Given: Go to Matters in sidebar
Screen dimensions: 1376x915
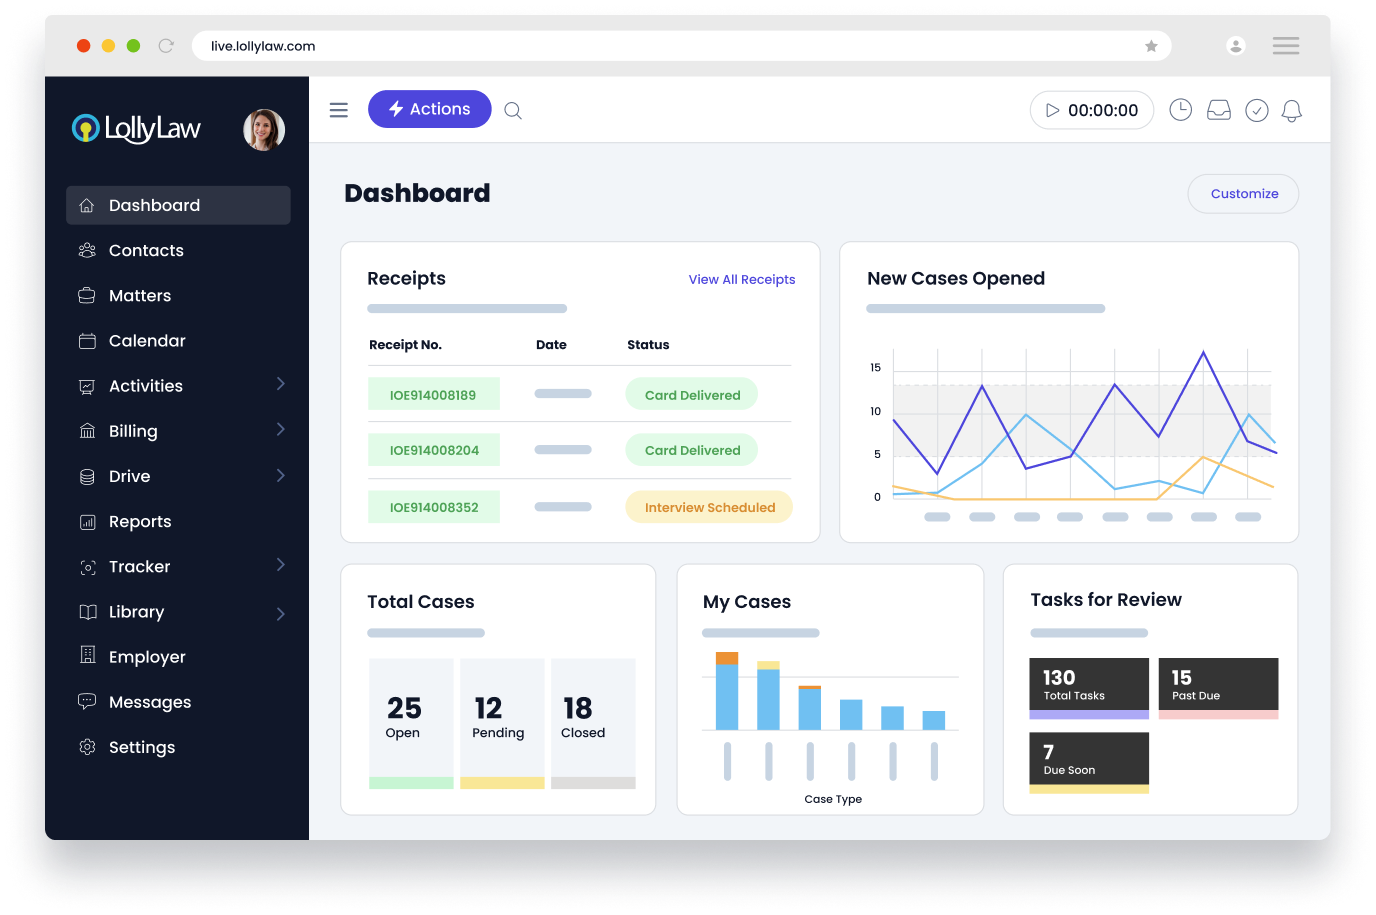Looking at the screenshot, I should [140, 296].
